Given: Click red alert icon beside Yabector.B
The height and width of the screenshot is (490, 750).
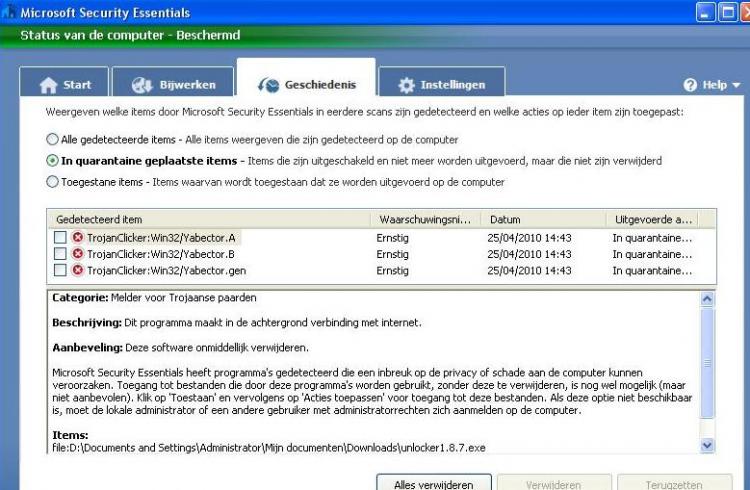Looking at the screenshot, I should [77, 254].
